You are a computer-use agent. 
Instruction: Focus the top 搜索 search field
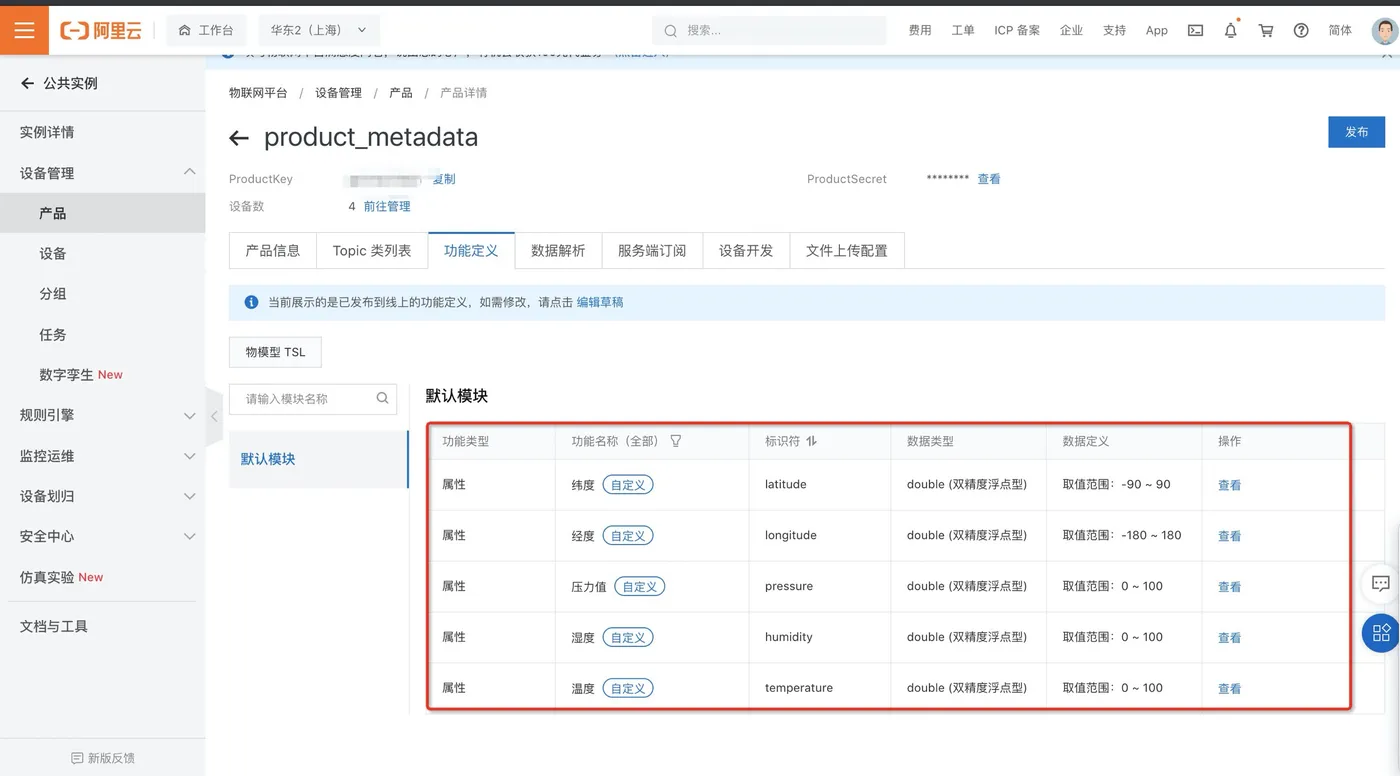(x=769, y=31)
